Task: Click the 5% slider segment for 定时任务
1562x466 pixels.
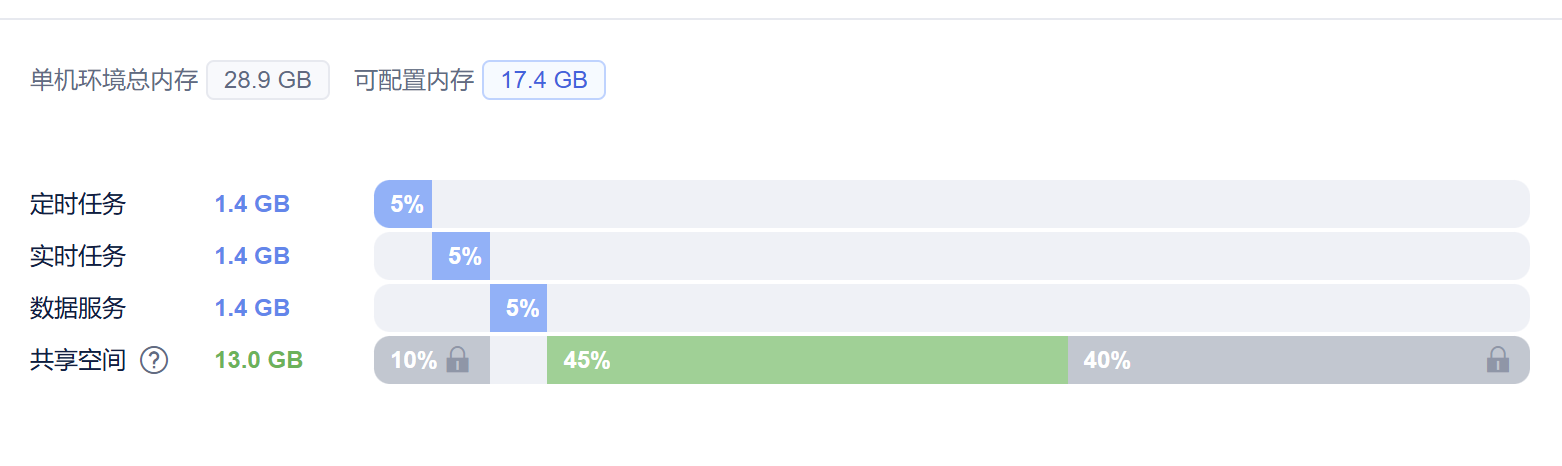Action: (403, 204)
